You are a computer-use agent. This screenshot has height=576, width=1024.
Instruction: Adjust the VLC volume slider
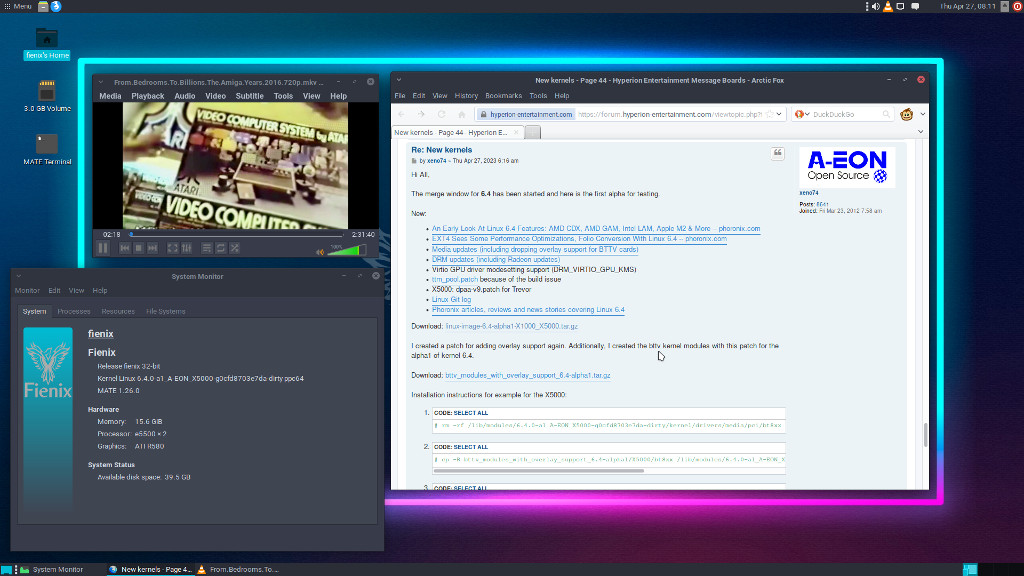[346, 250]
